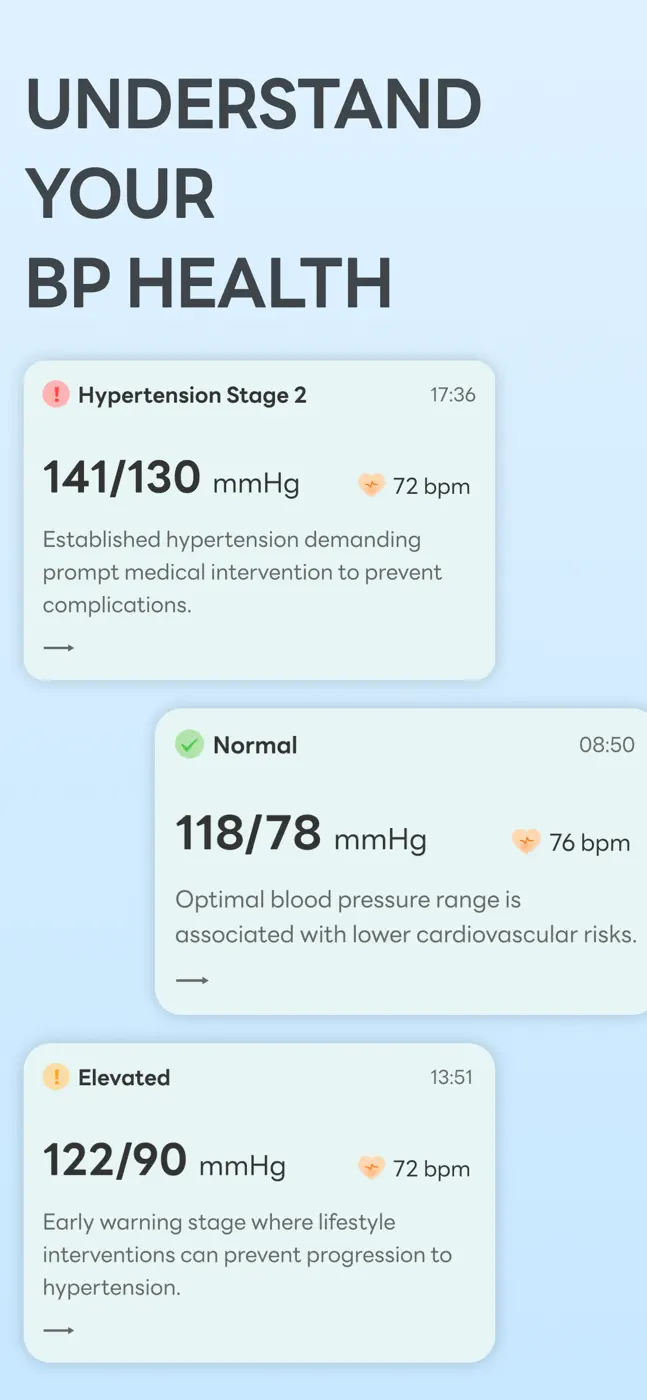The width and height of the screenshot is (647, 1400).
Task: Open details arrow in the Normal card
Action: click(x=192, y=980)
